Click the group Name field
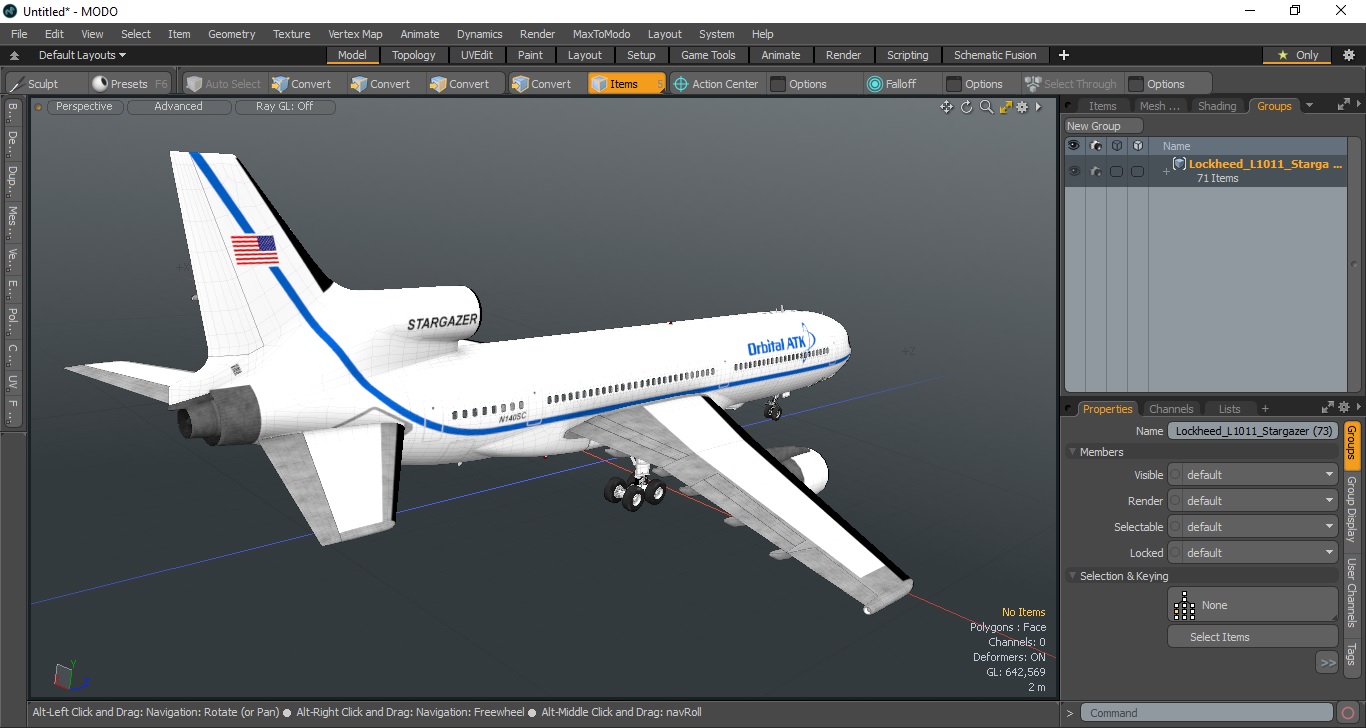1366x728 pixels. click(1253, 431)
